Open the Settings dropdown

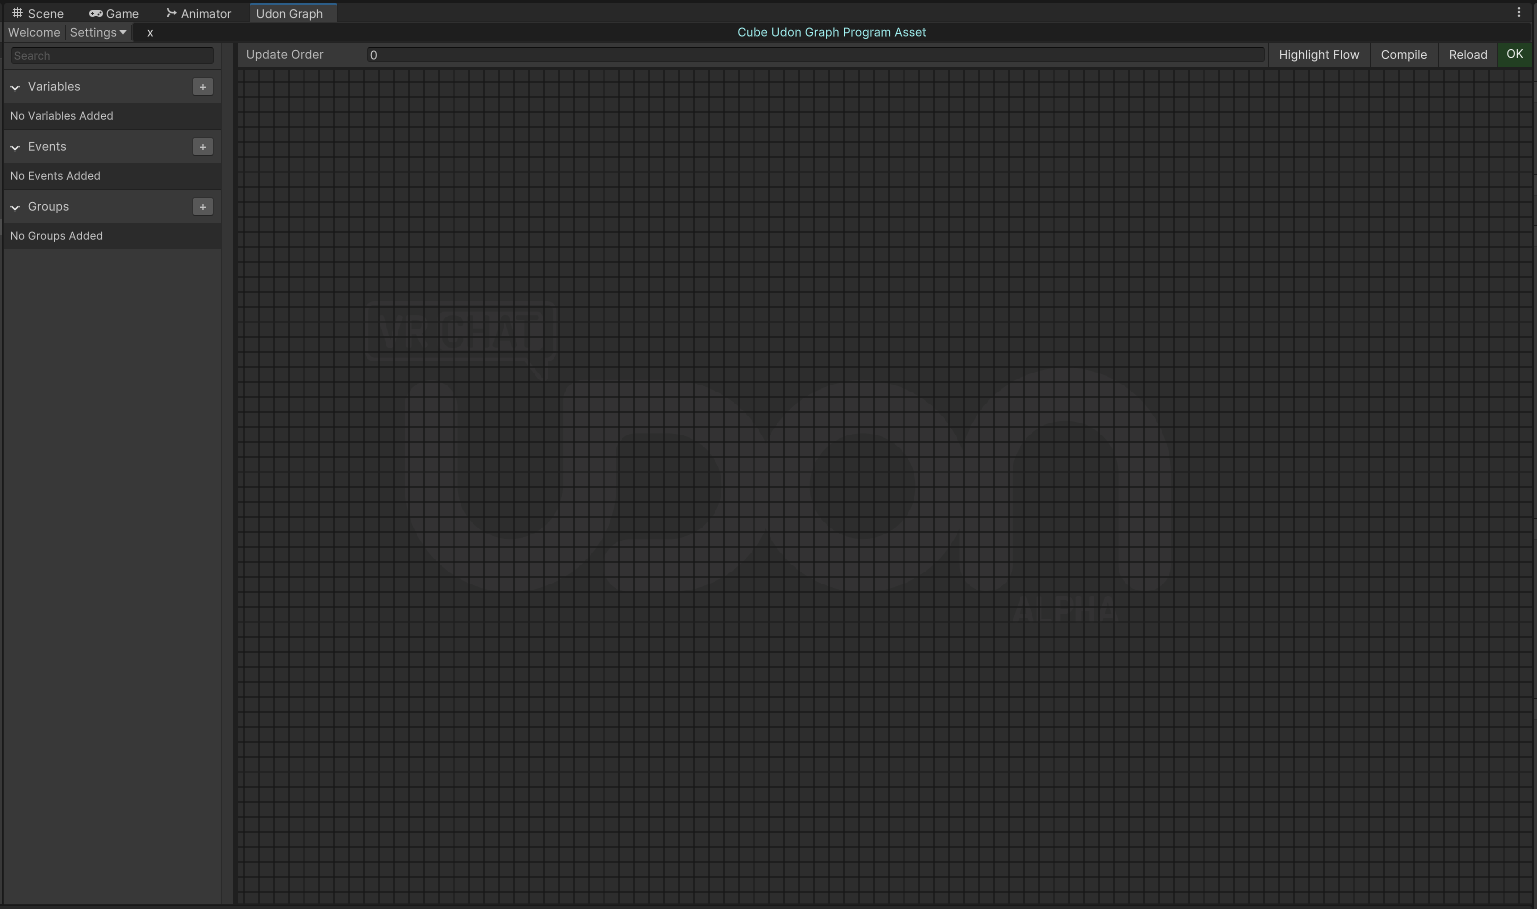97,32
